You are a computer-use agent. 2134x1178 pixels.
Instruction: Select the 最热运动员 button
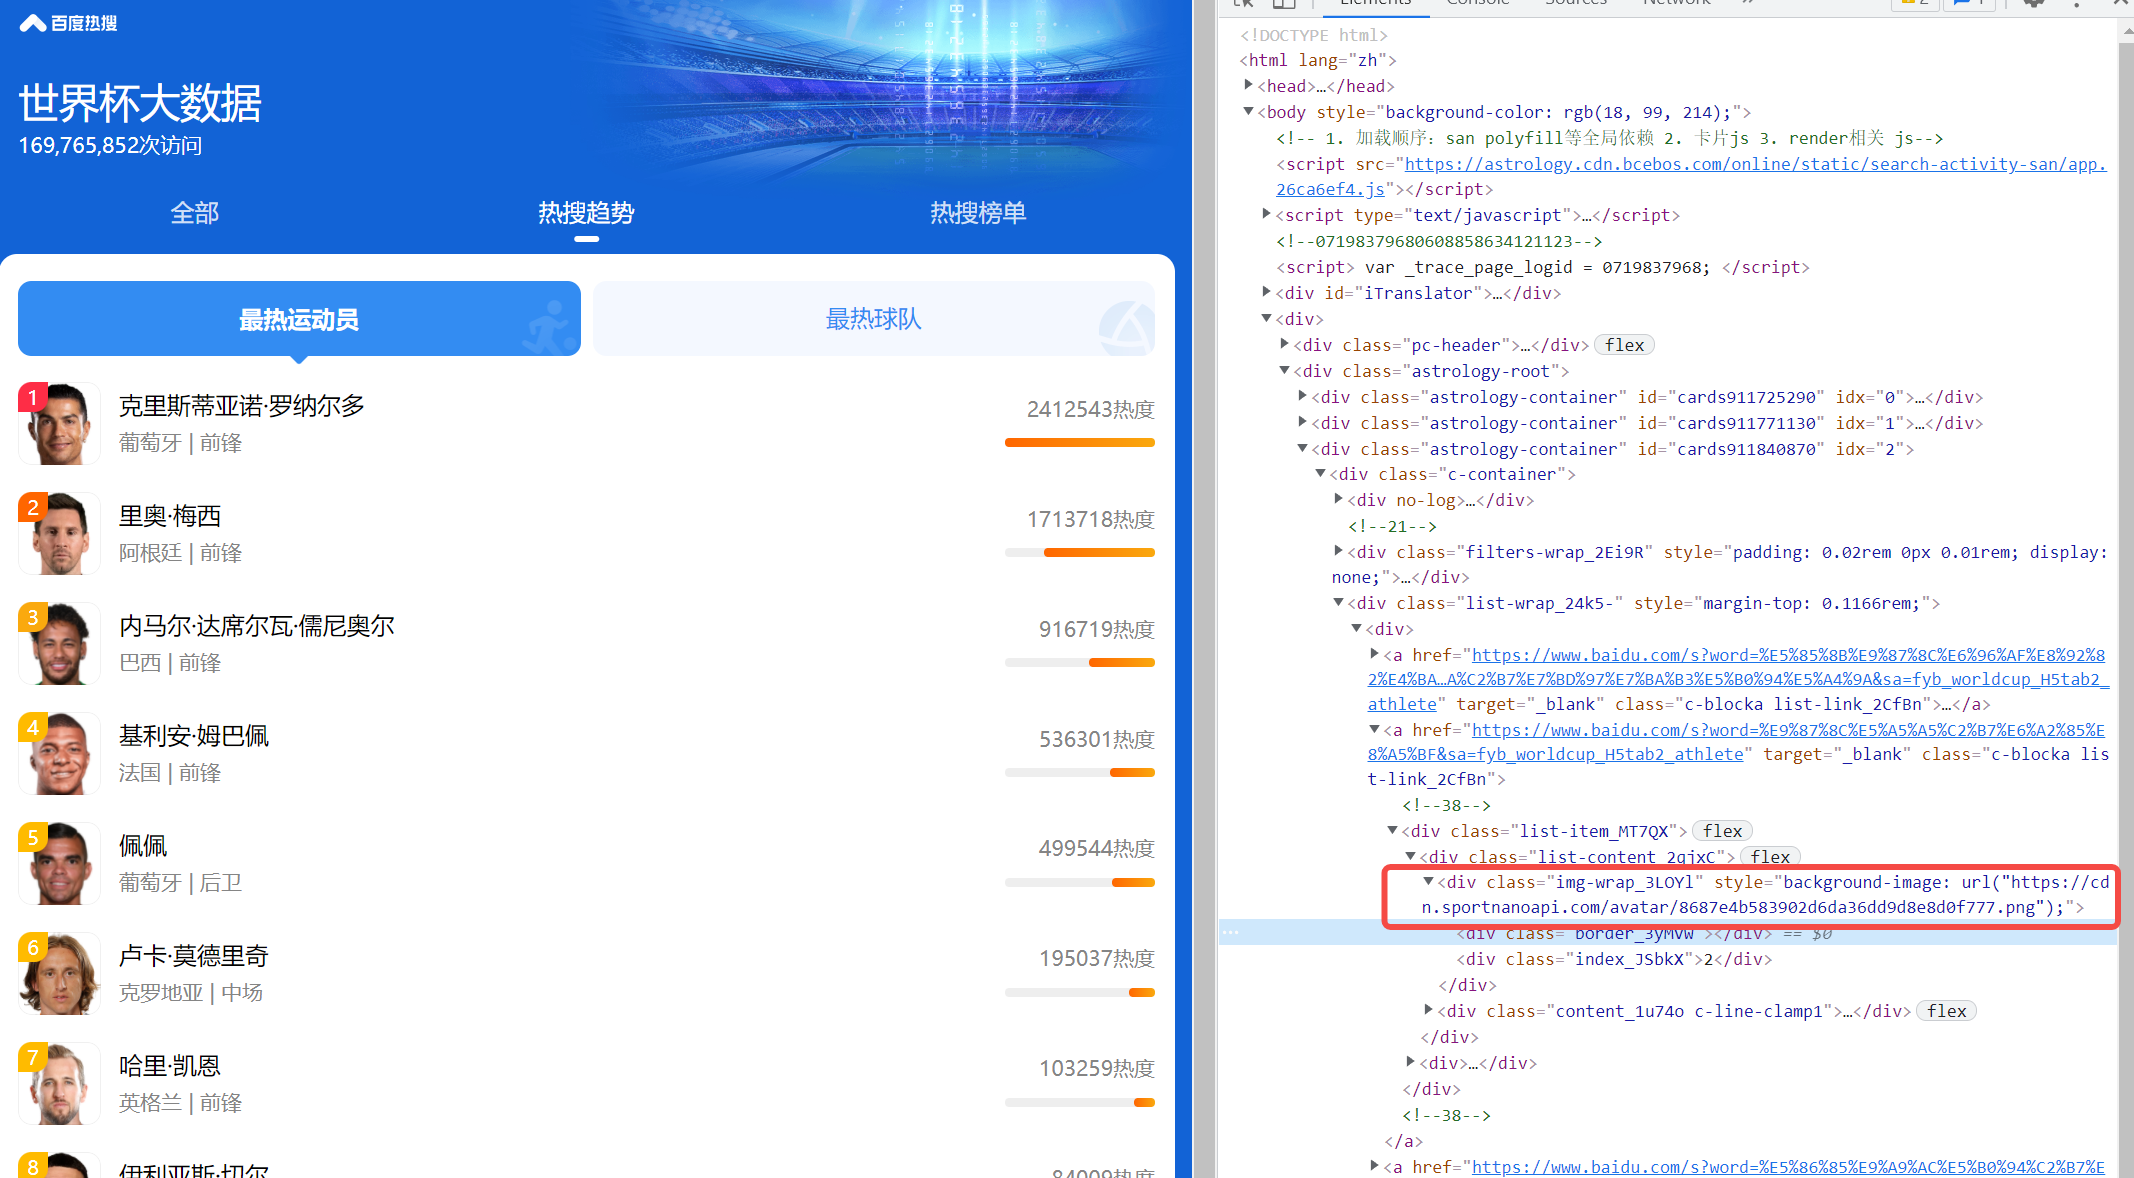coord(298,319)
